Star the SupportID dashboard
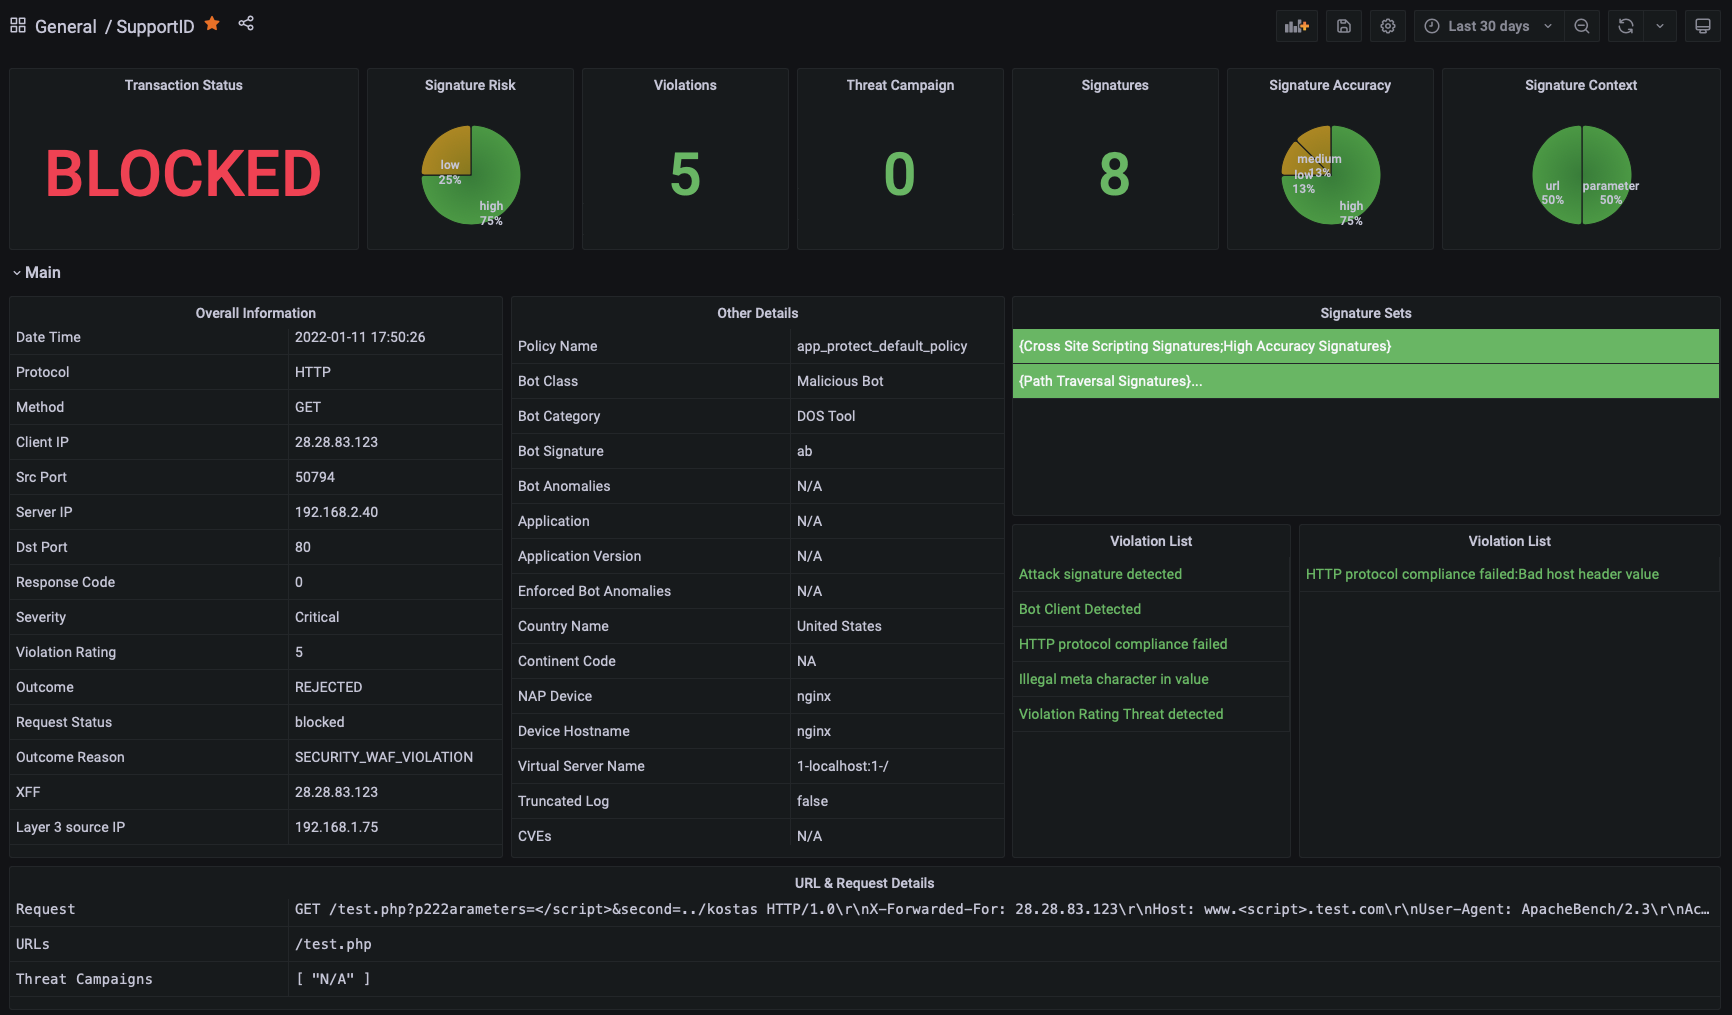The width and height of the screenshot is (1732, 1015). [x=212, y=24]
